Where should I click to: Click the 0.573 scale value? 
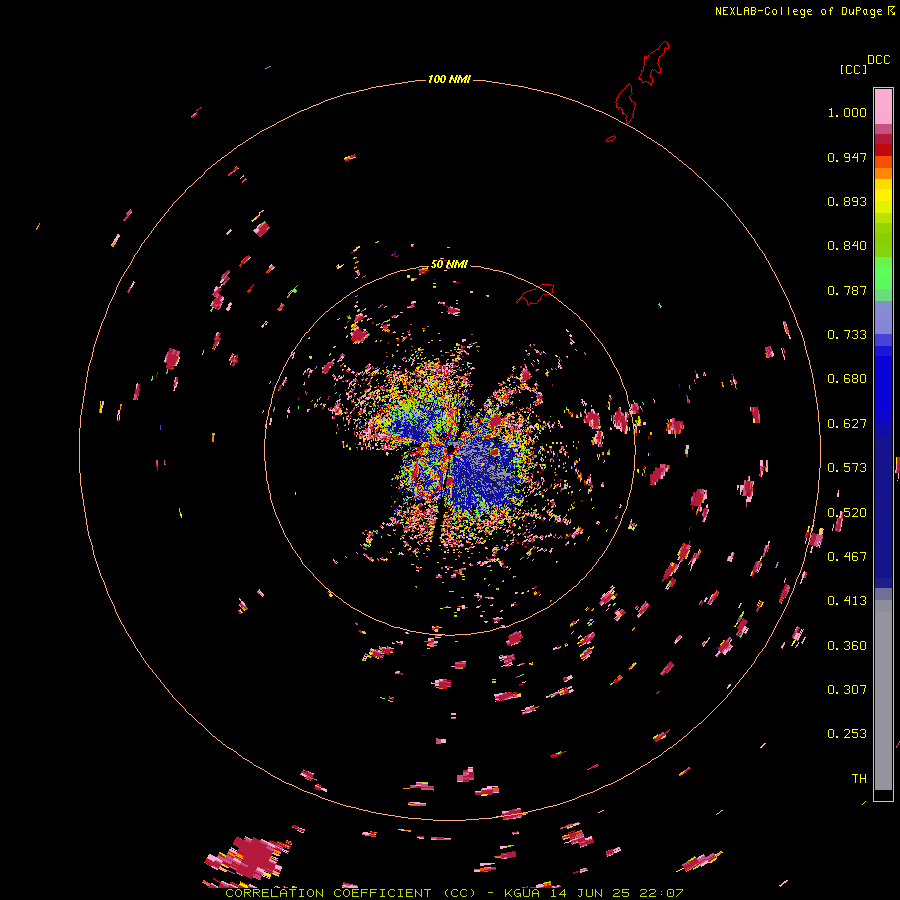coord(847,468)
